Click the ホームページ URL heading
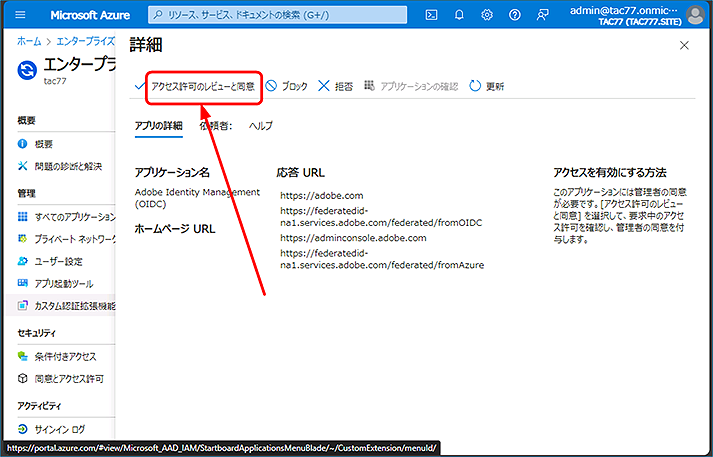This screenshot has height=457, width=713. [175, 229]
